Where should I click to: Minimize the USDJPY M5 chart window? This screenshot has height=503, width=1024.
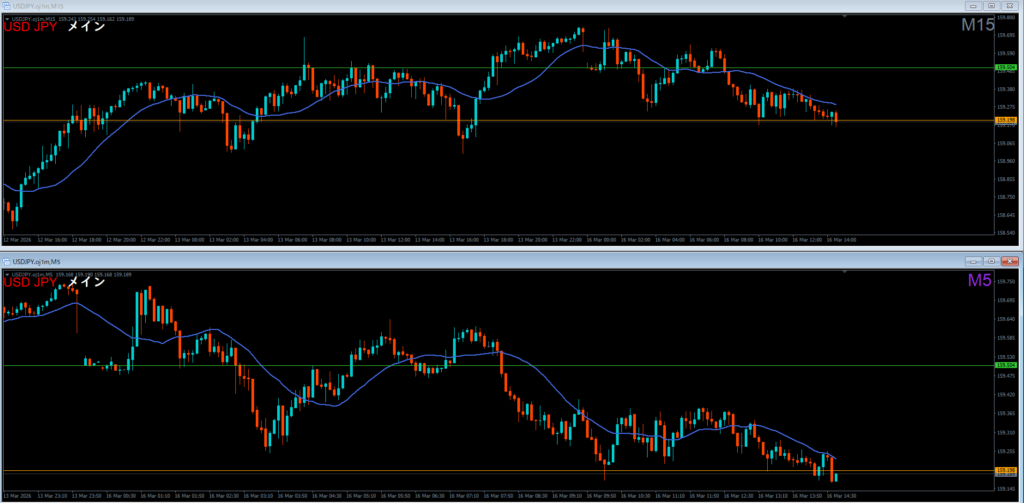(973, 260)
